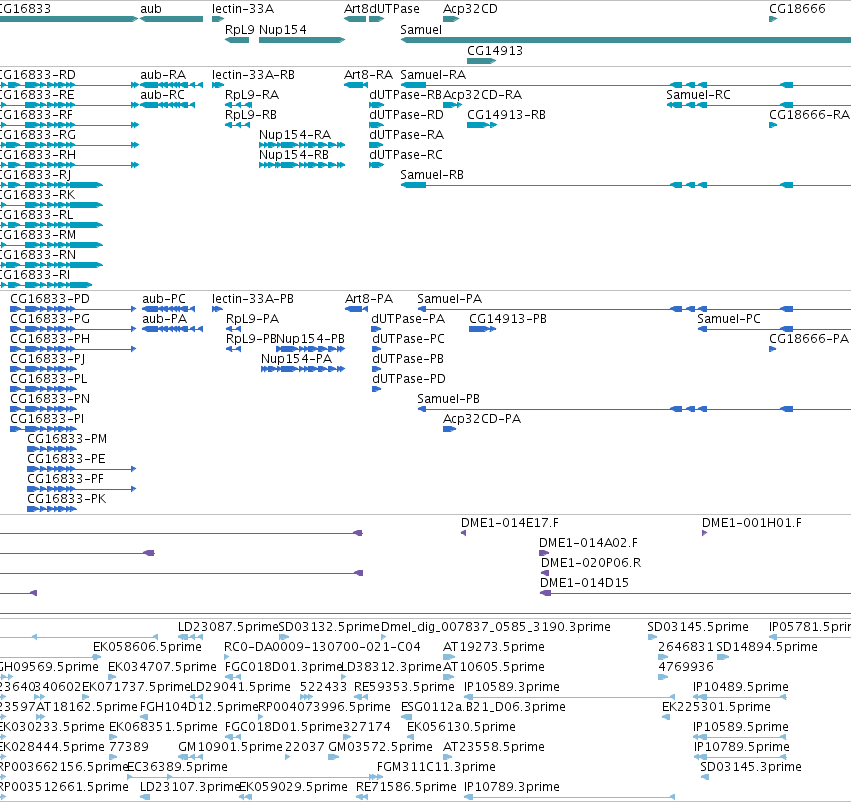The height and width of the screenshot is (802, 851).
Task: Click the lectin-33A gene label
Action: (x=243, y=9)
